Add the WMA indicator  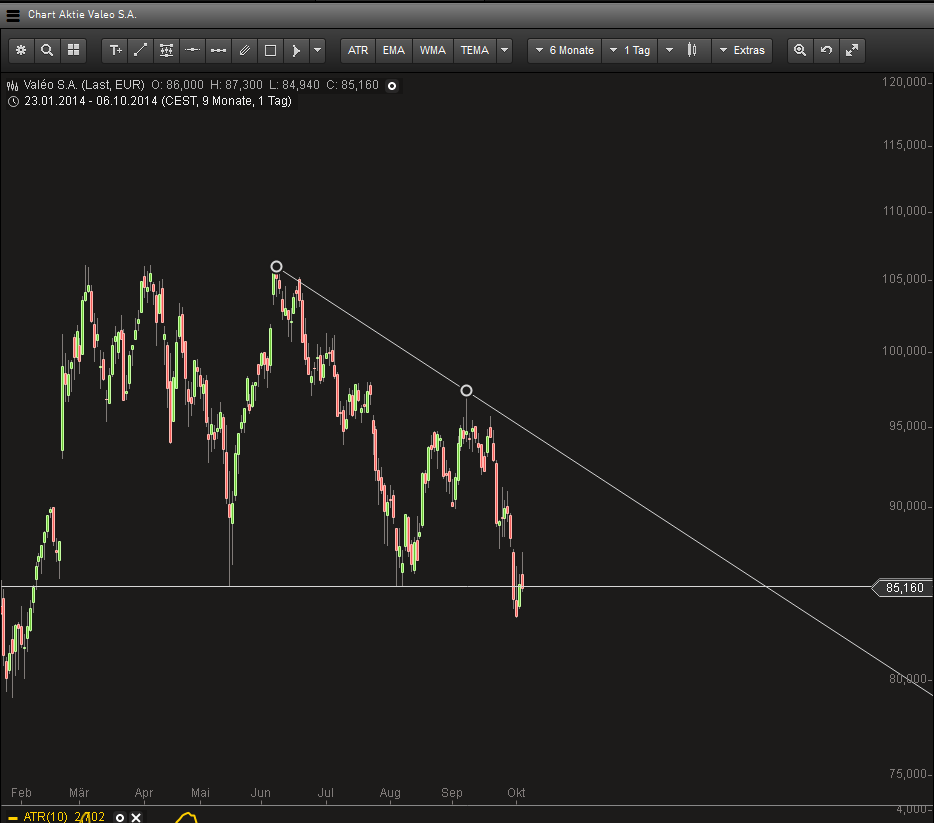pos(433,50)
